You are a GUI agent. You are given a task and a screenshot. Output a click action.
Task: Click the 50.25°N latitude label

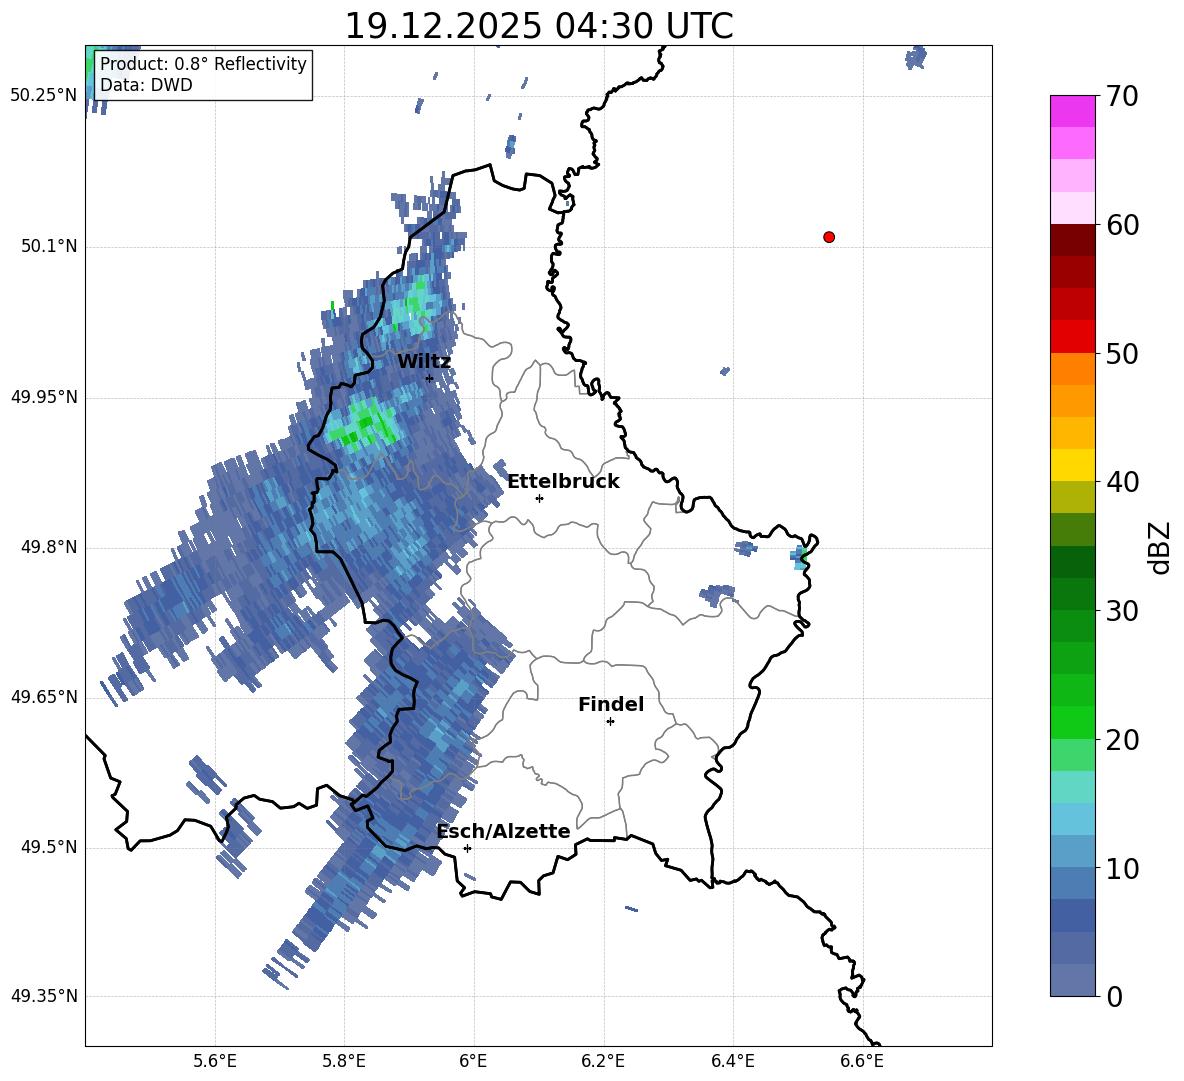click(x=44, y=96)
